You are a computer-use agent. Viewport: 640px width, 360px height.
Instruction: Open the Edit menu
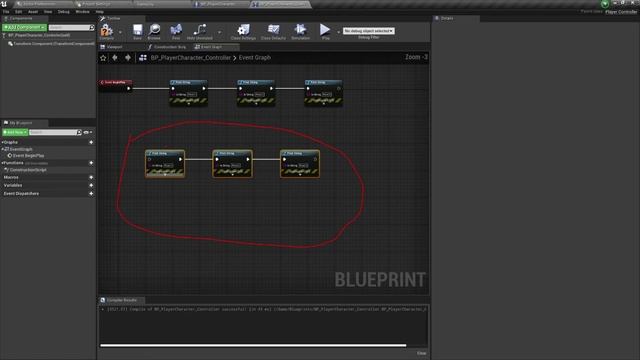point(18,12)
